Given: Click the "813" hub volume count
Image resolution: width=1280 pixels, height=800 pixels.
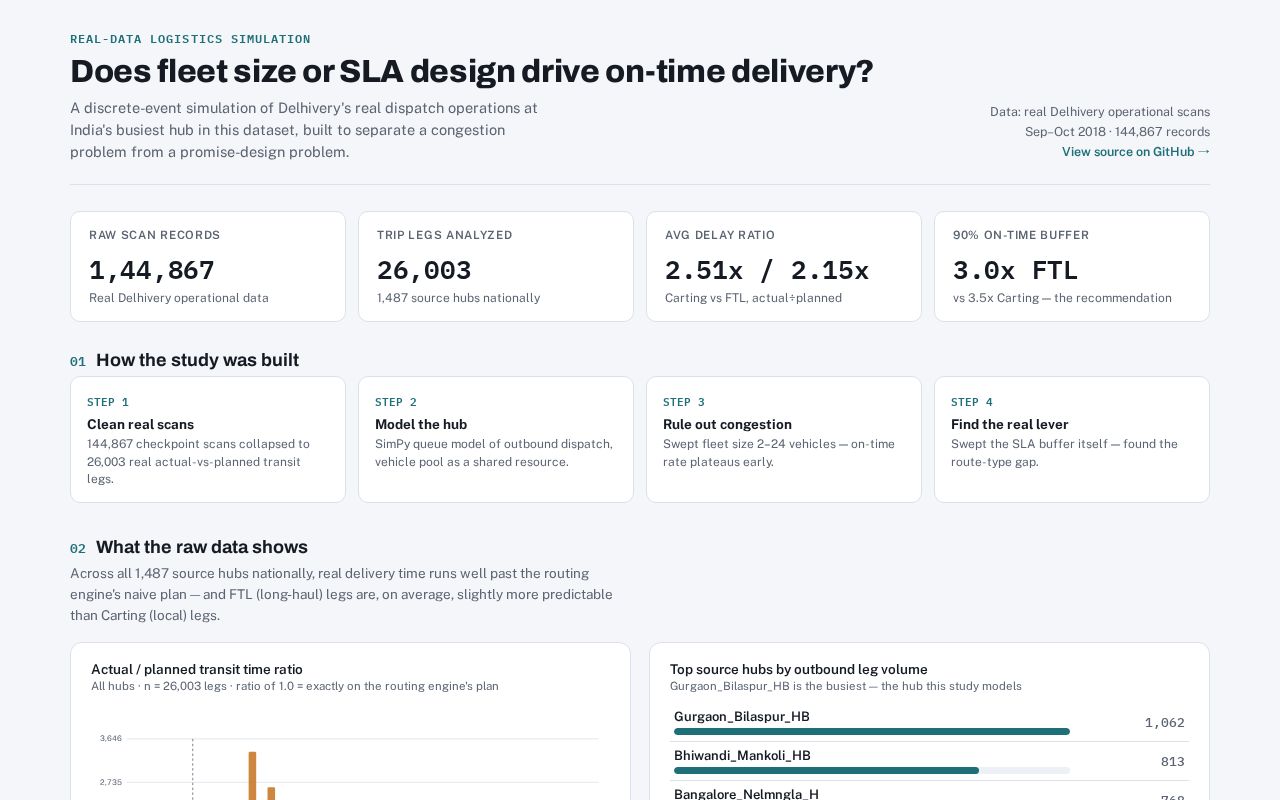Looking at the screenshot, I should [1173, 762].
